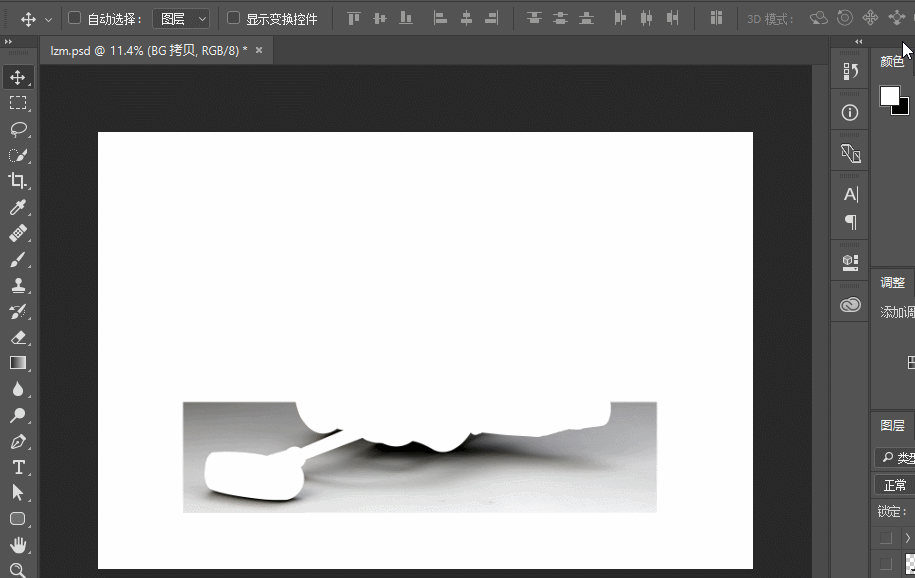Select the Path Selection tool
The width and height of the screenshot is (915, 578).
[18, 493]
